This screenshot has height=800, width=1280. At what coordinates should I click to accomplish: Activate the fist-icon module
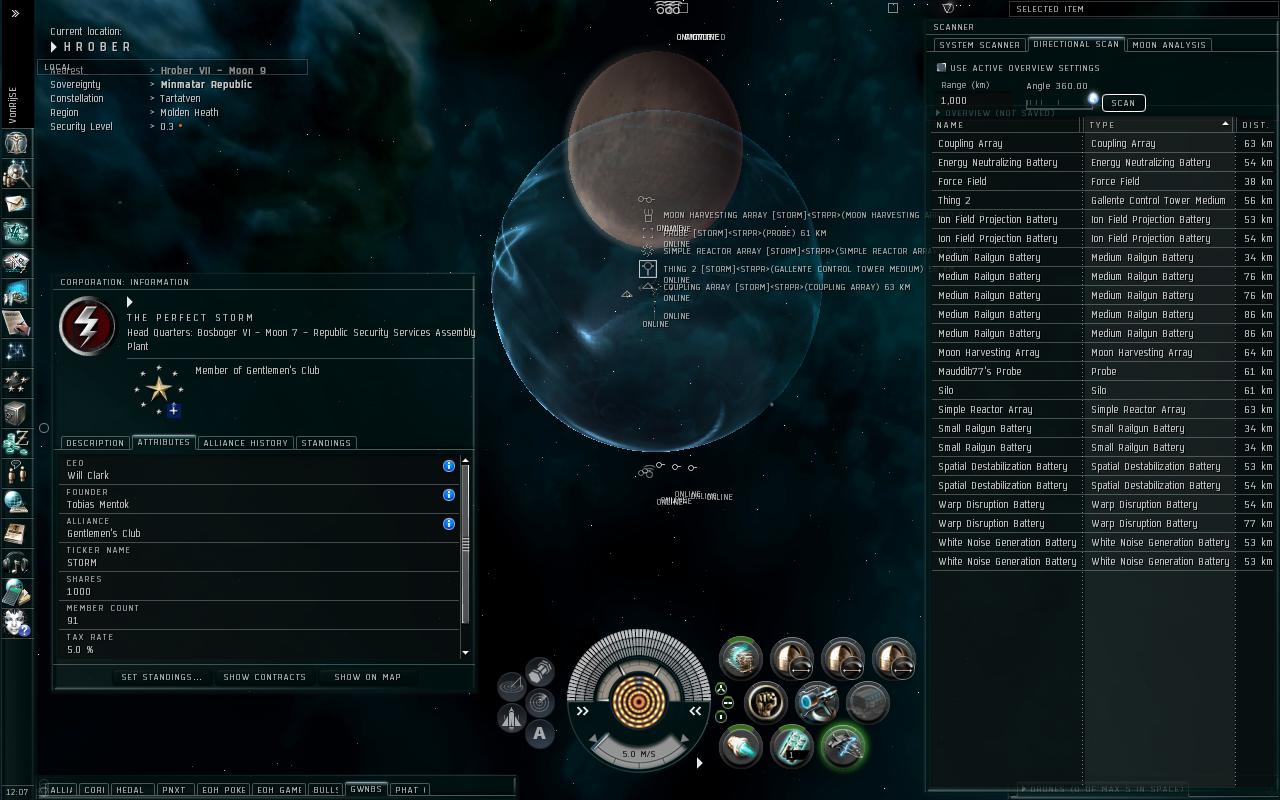[x=767, y=703]
